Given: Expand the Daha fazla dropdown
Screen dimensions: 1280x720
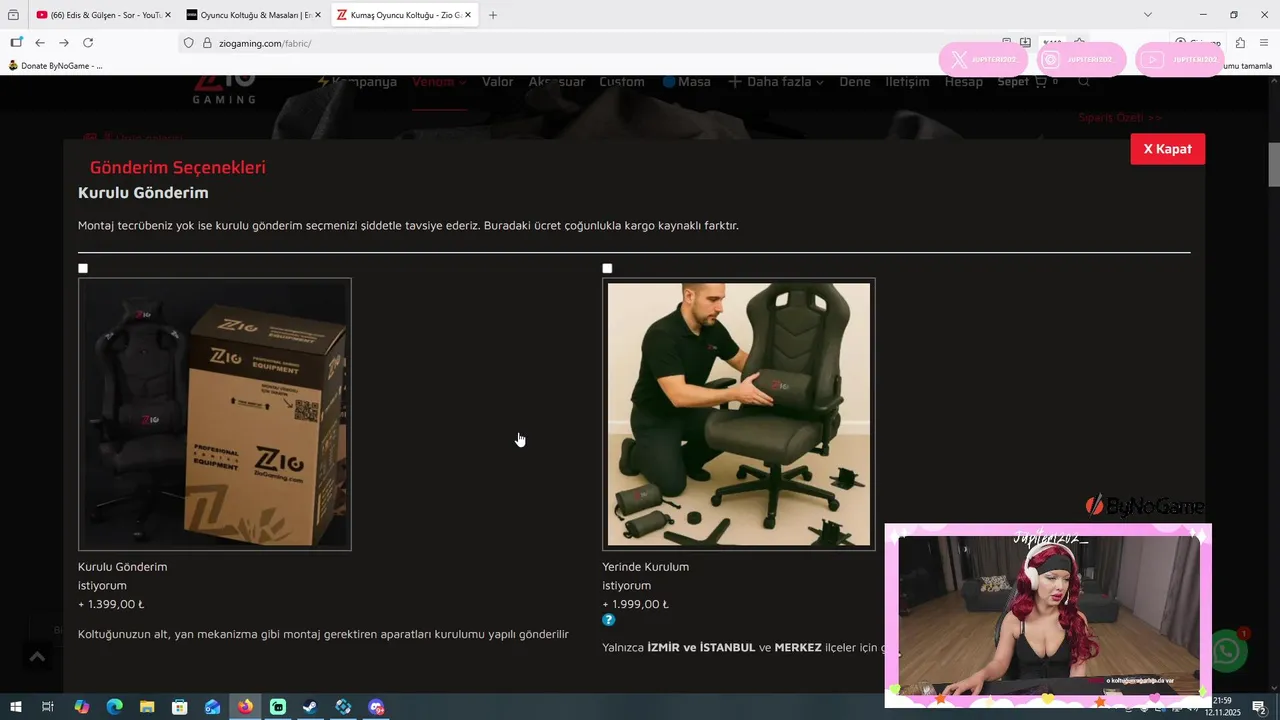Looking at the screenshot, I should [x=776, y=82].
